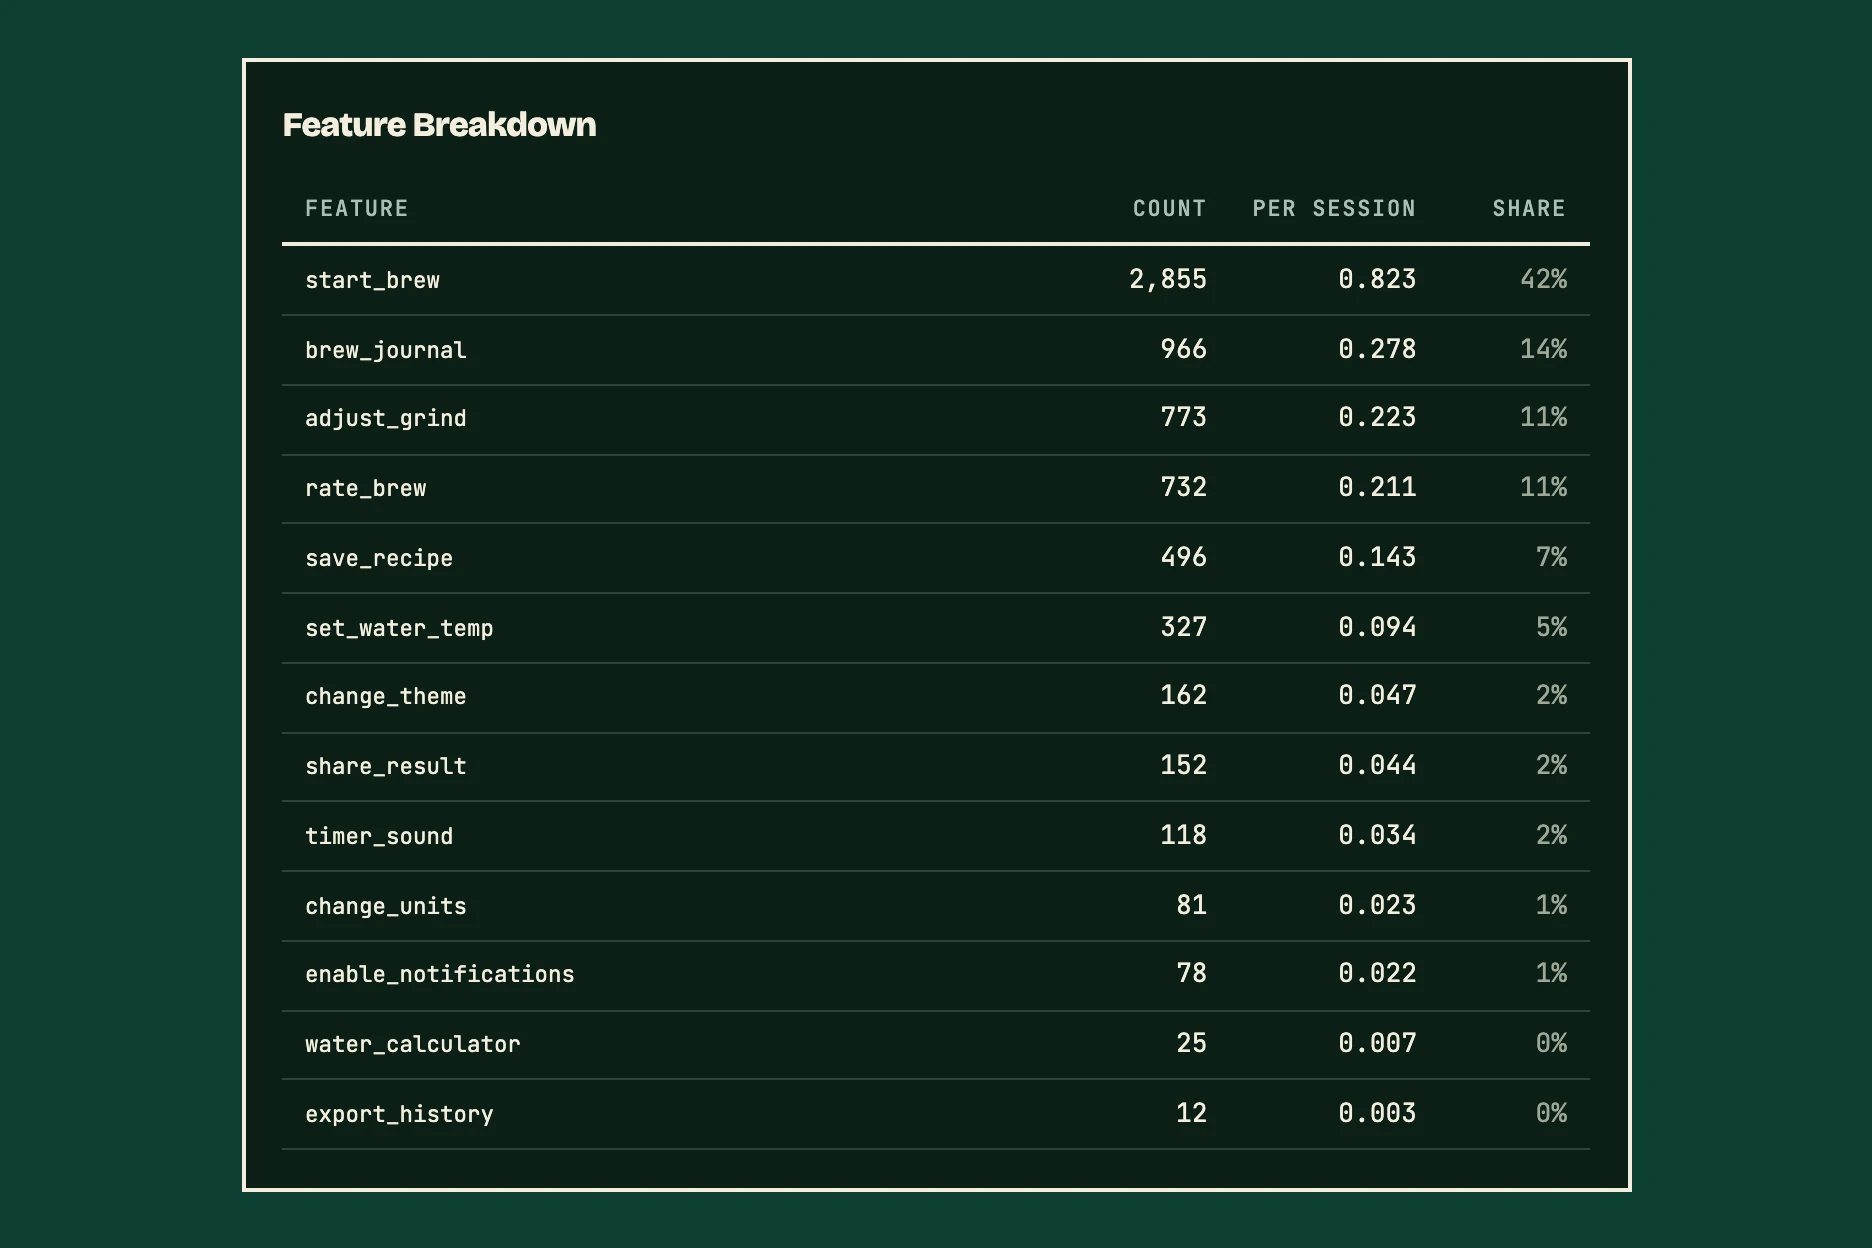Click the count value 327

pyautogui.click(x=1184, y=627)
